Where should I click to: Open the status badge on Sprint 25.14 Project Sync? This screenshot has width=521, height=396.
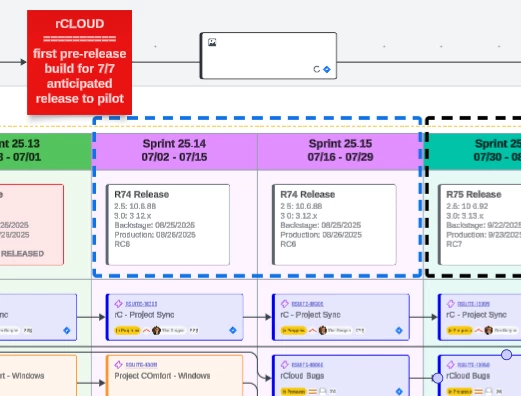[x=127, y=330]
